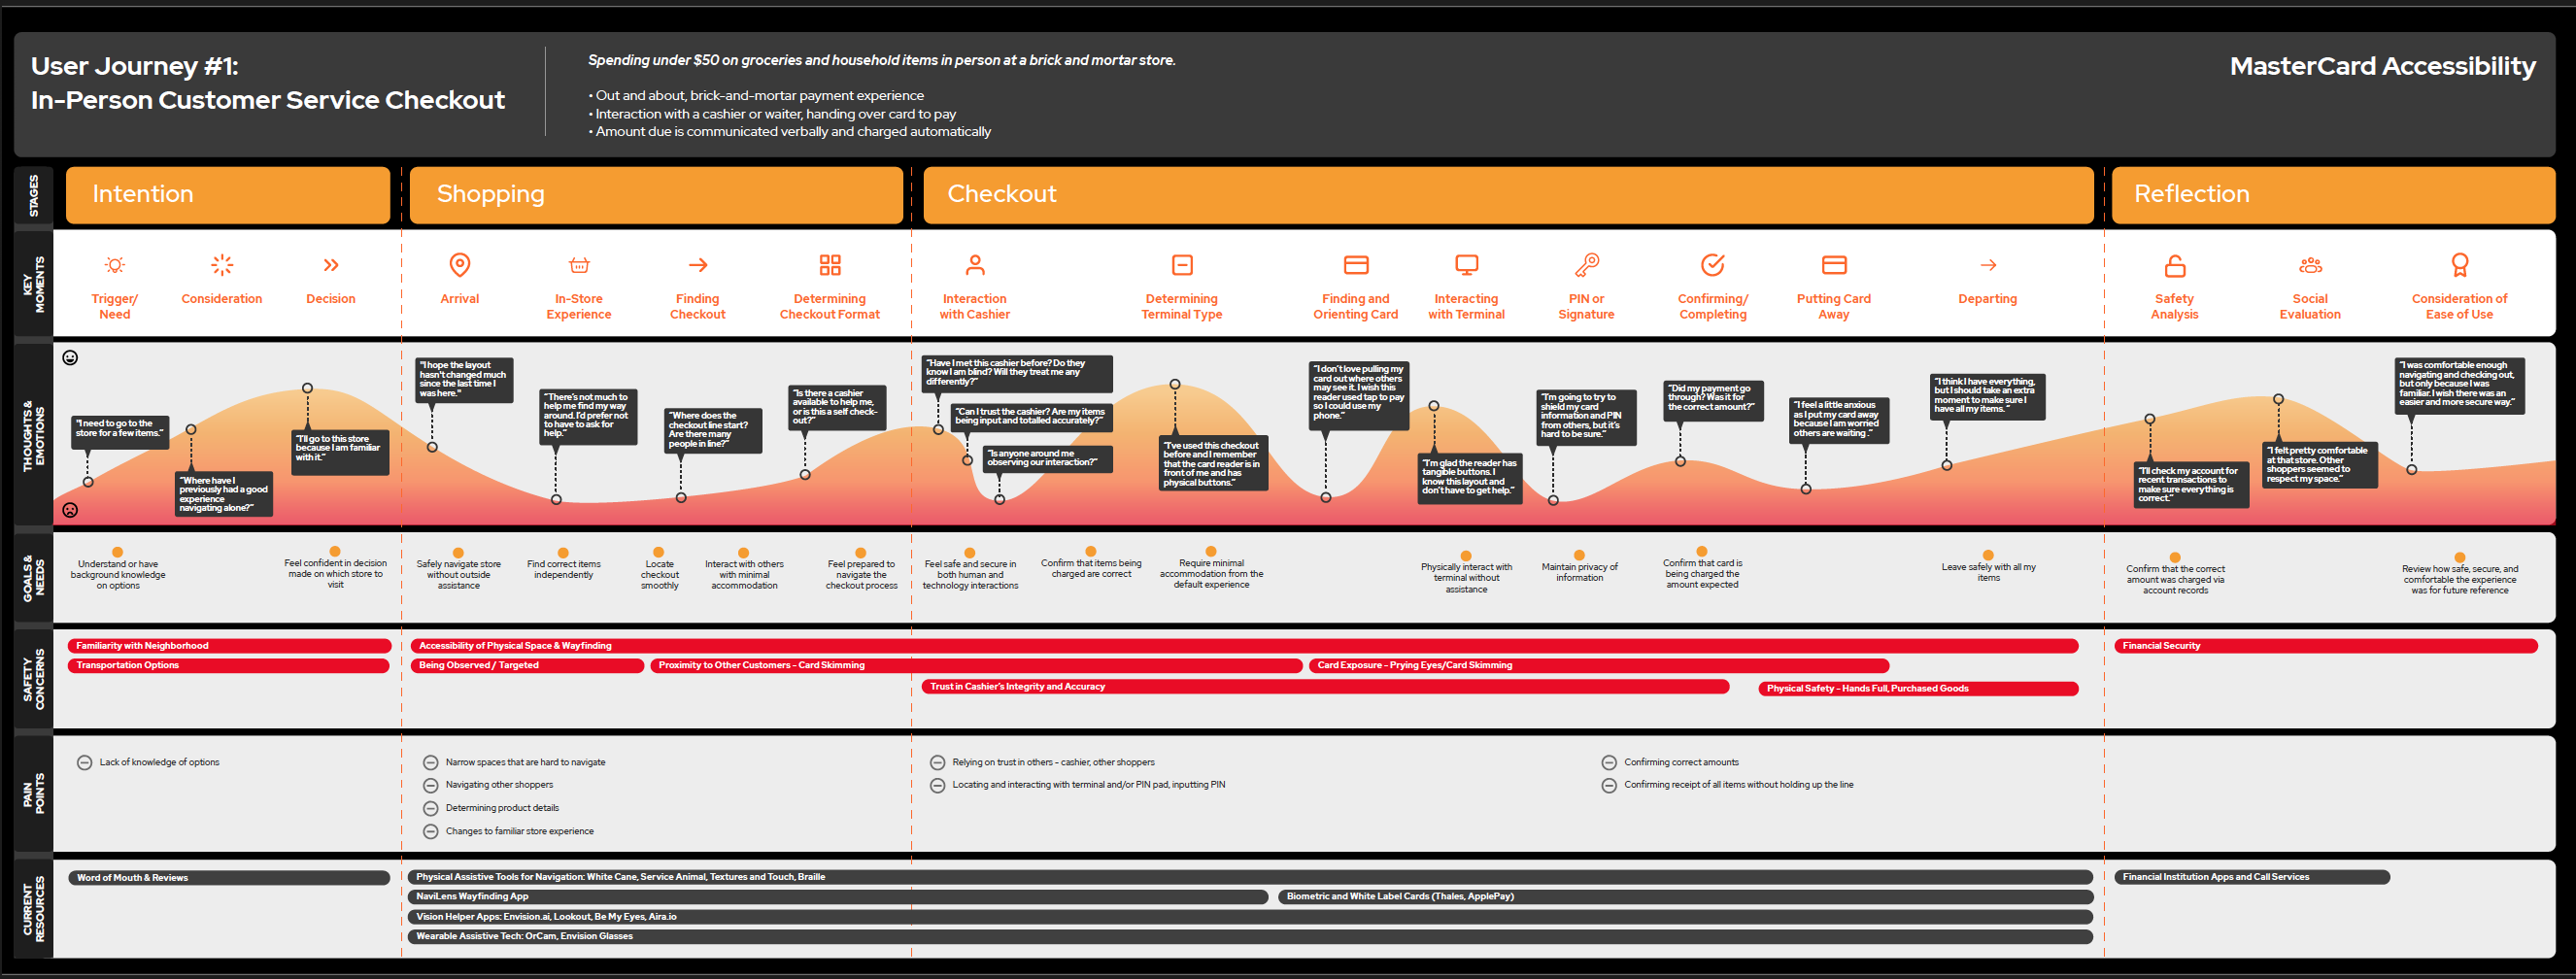The height and width of the screenshot is (979, 2576).
Task: Click Wearable Assistive Tech: OrCam, Envision Glasses bar
Action: (1250, 937)
